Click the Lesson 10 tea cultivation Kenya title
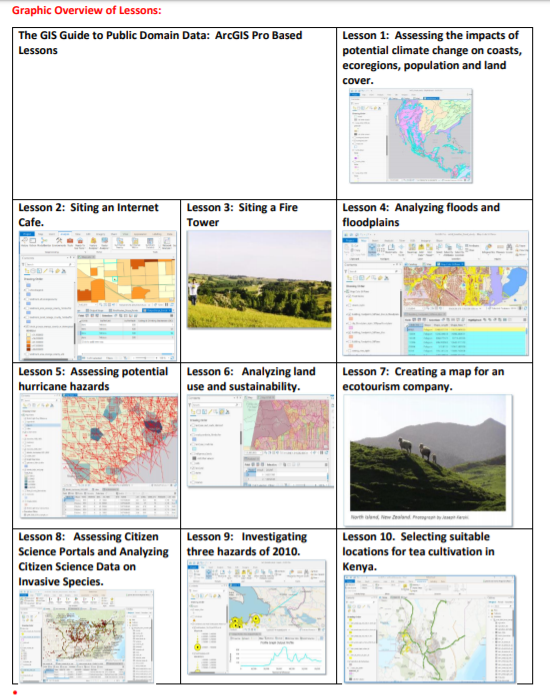This screenshot has width=550, height=698. coord(418,552)
